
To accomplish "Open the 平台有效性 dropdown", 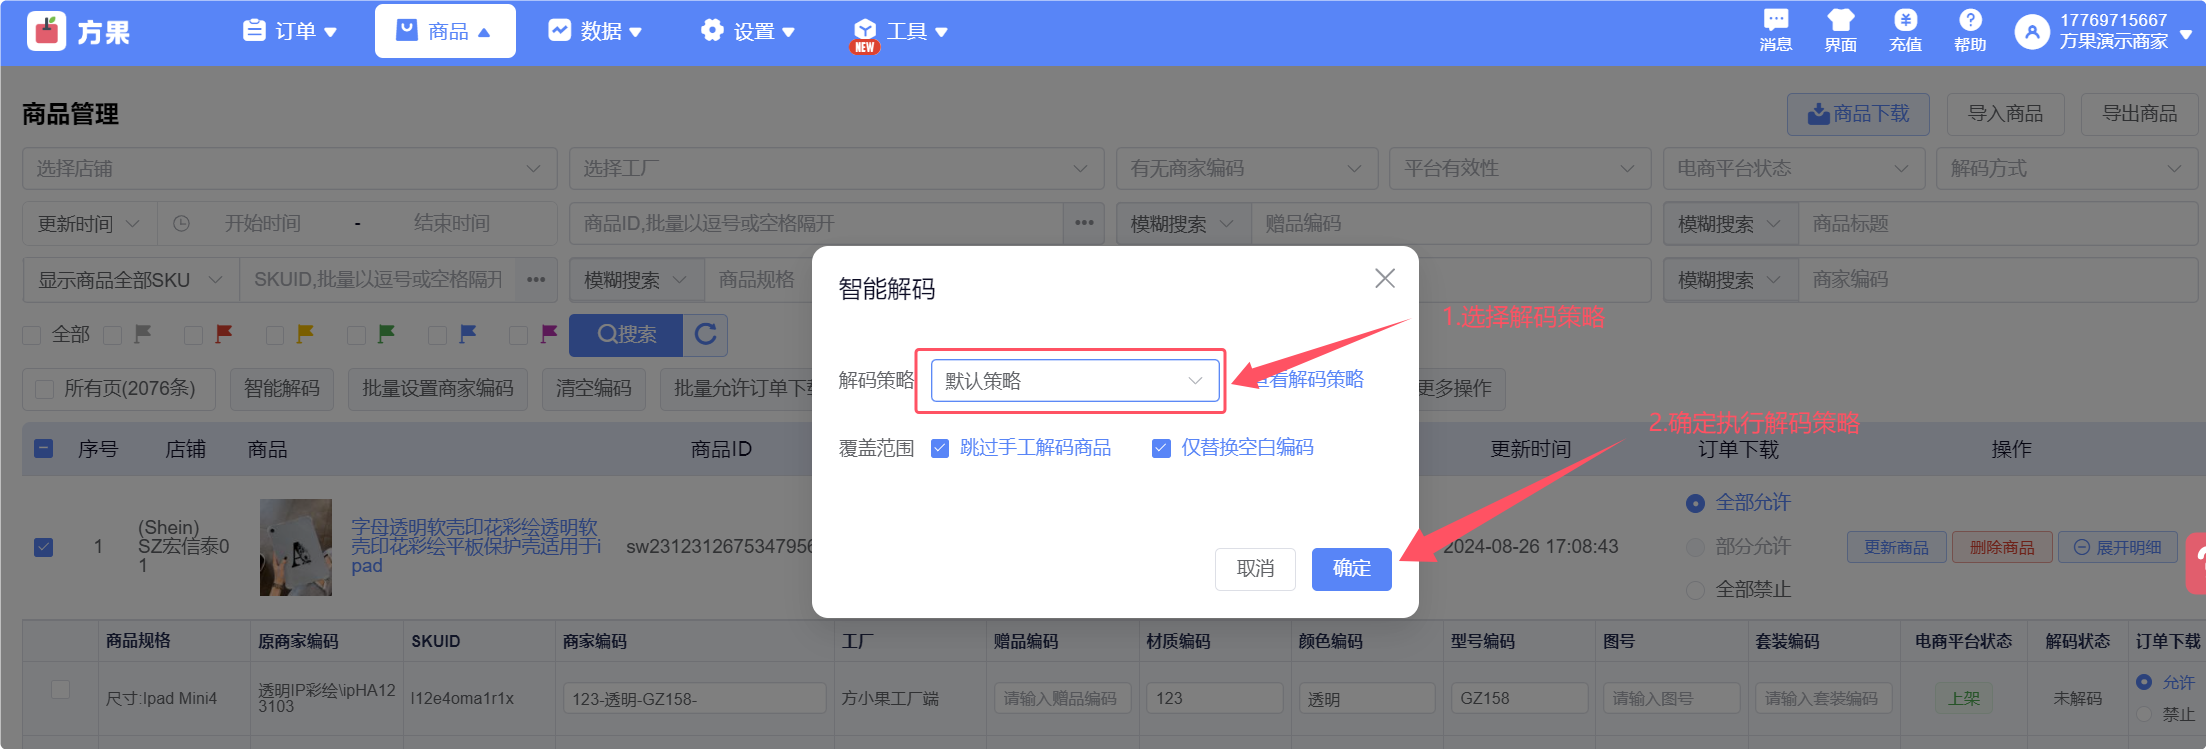I will [x=1520, y=168].
